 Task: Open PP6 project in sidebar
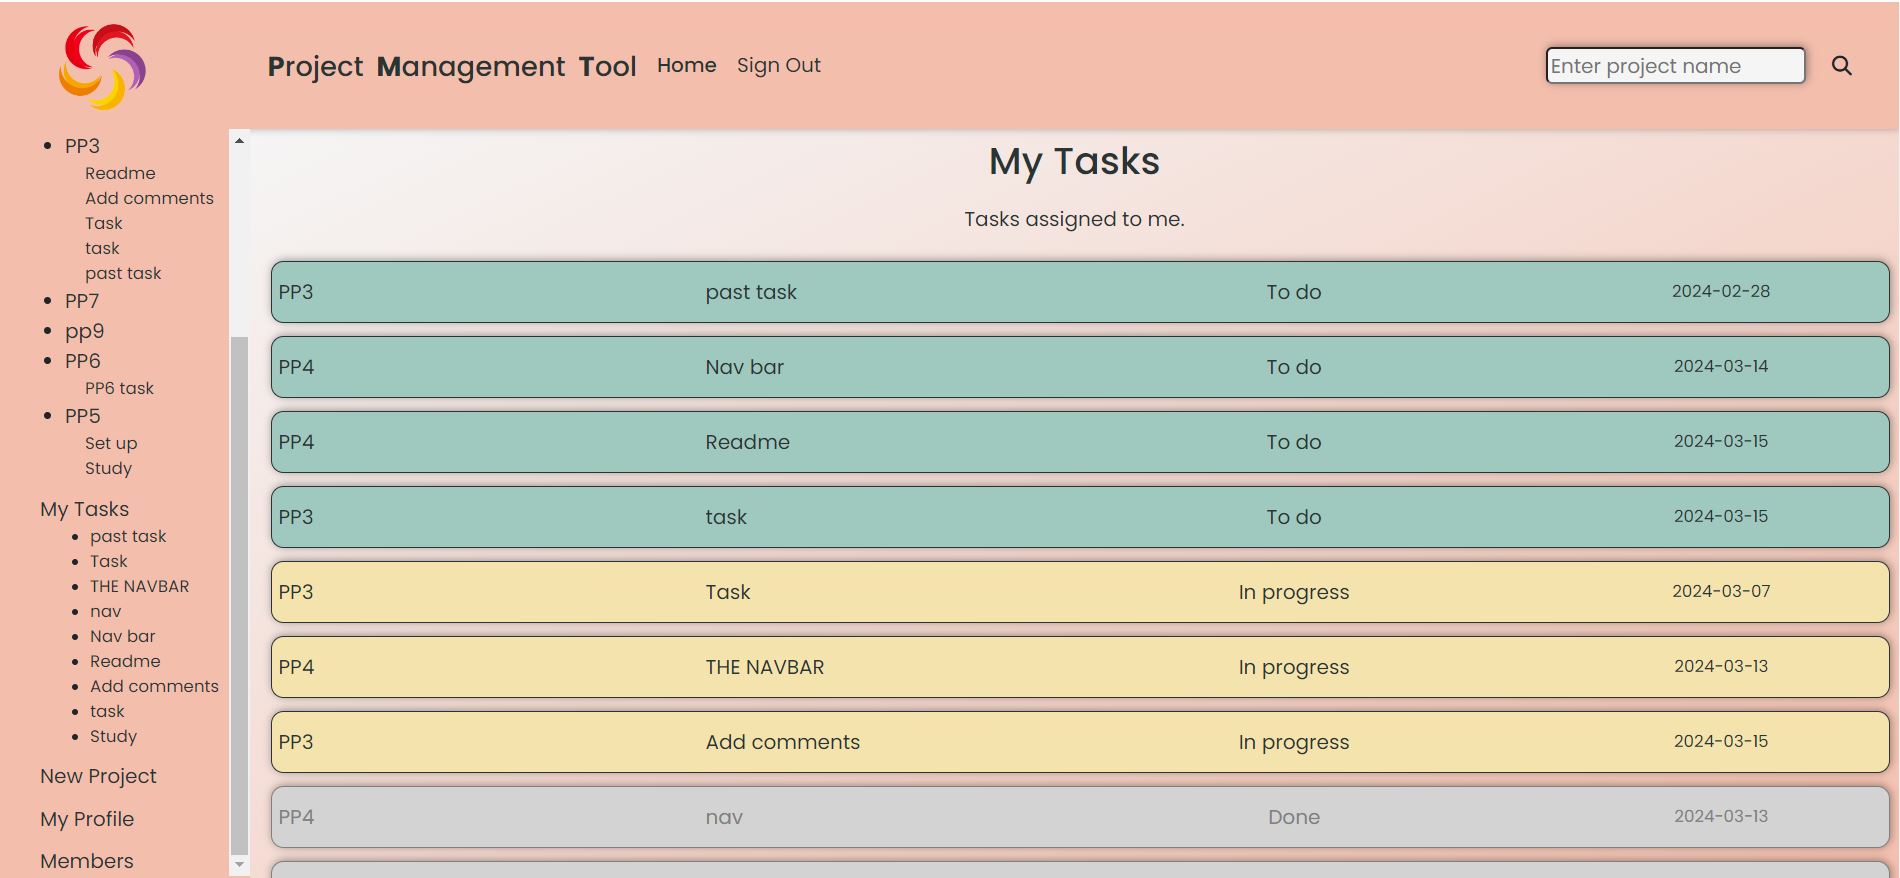click(x=83, y=361)
